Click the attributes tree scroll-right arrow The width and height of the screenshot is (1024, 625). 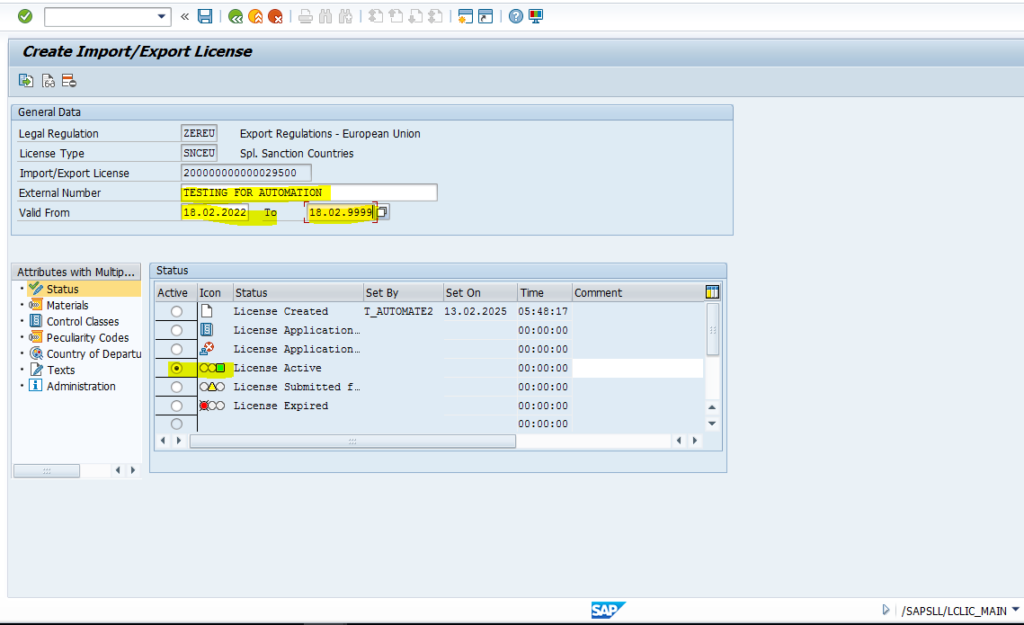(x=133, y=470)
